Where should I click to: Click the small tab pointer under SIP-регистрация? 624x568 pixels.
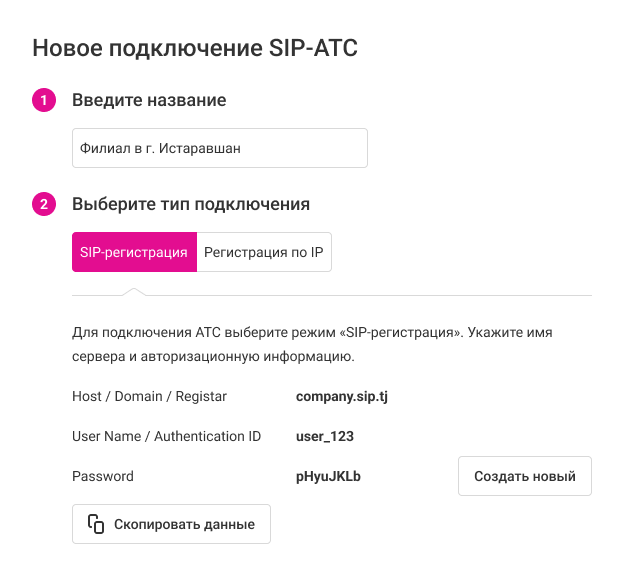click(x=133, y=291)
